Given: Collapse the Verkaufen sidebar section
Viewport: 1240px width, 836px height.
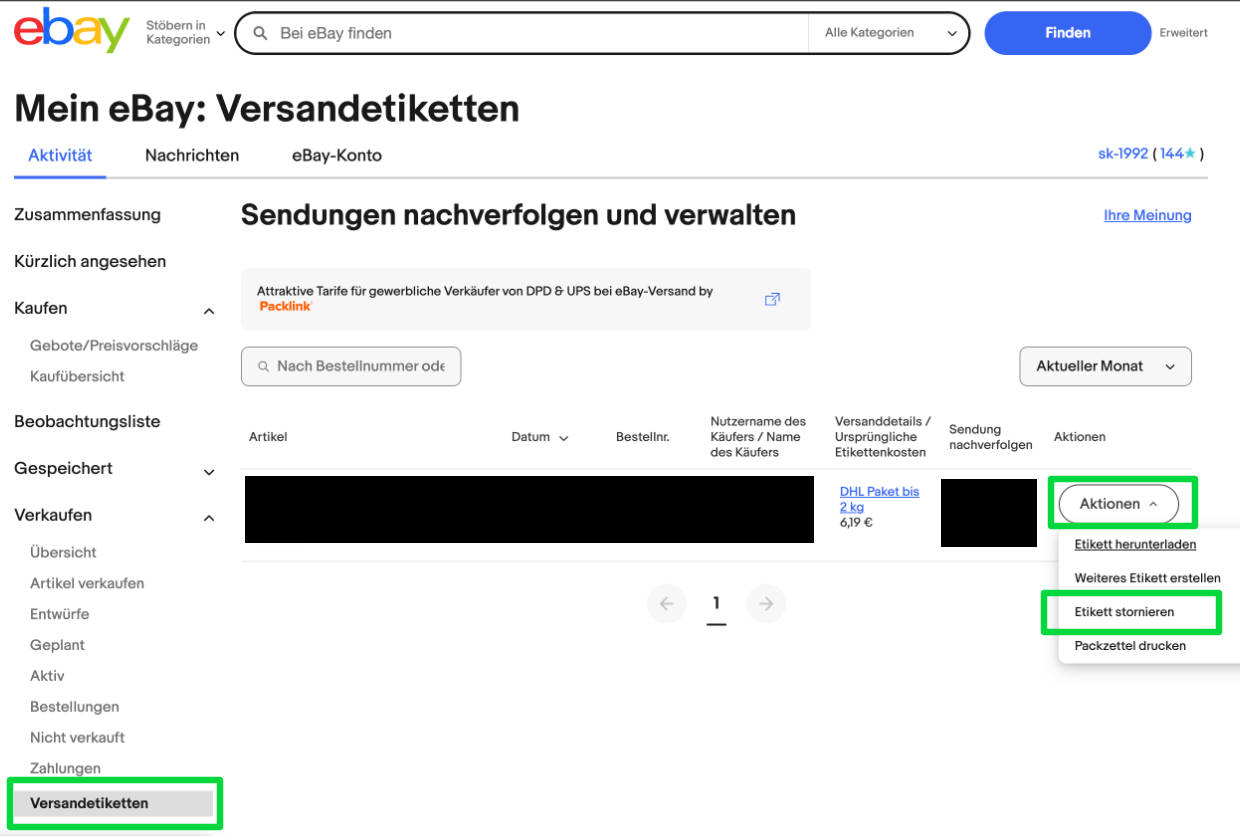Looking at the screenshot, I should coord(209,518).
